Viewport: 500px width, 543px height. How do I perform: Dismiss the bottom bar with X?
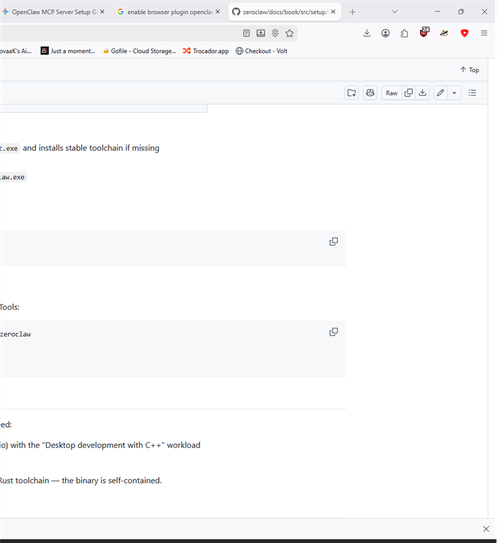[x=486, y=529]
